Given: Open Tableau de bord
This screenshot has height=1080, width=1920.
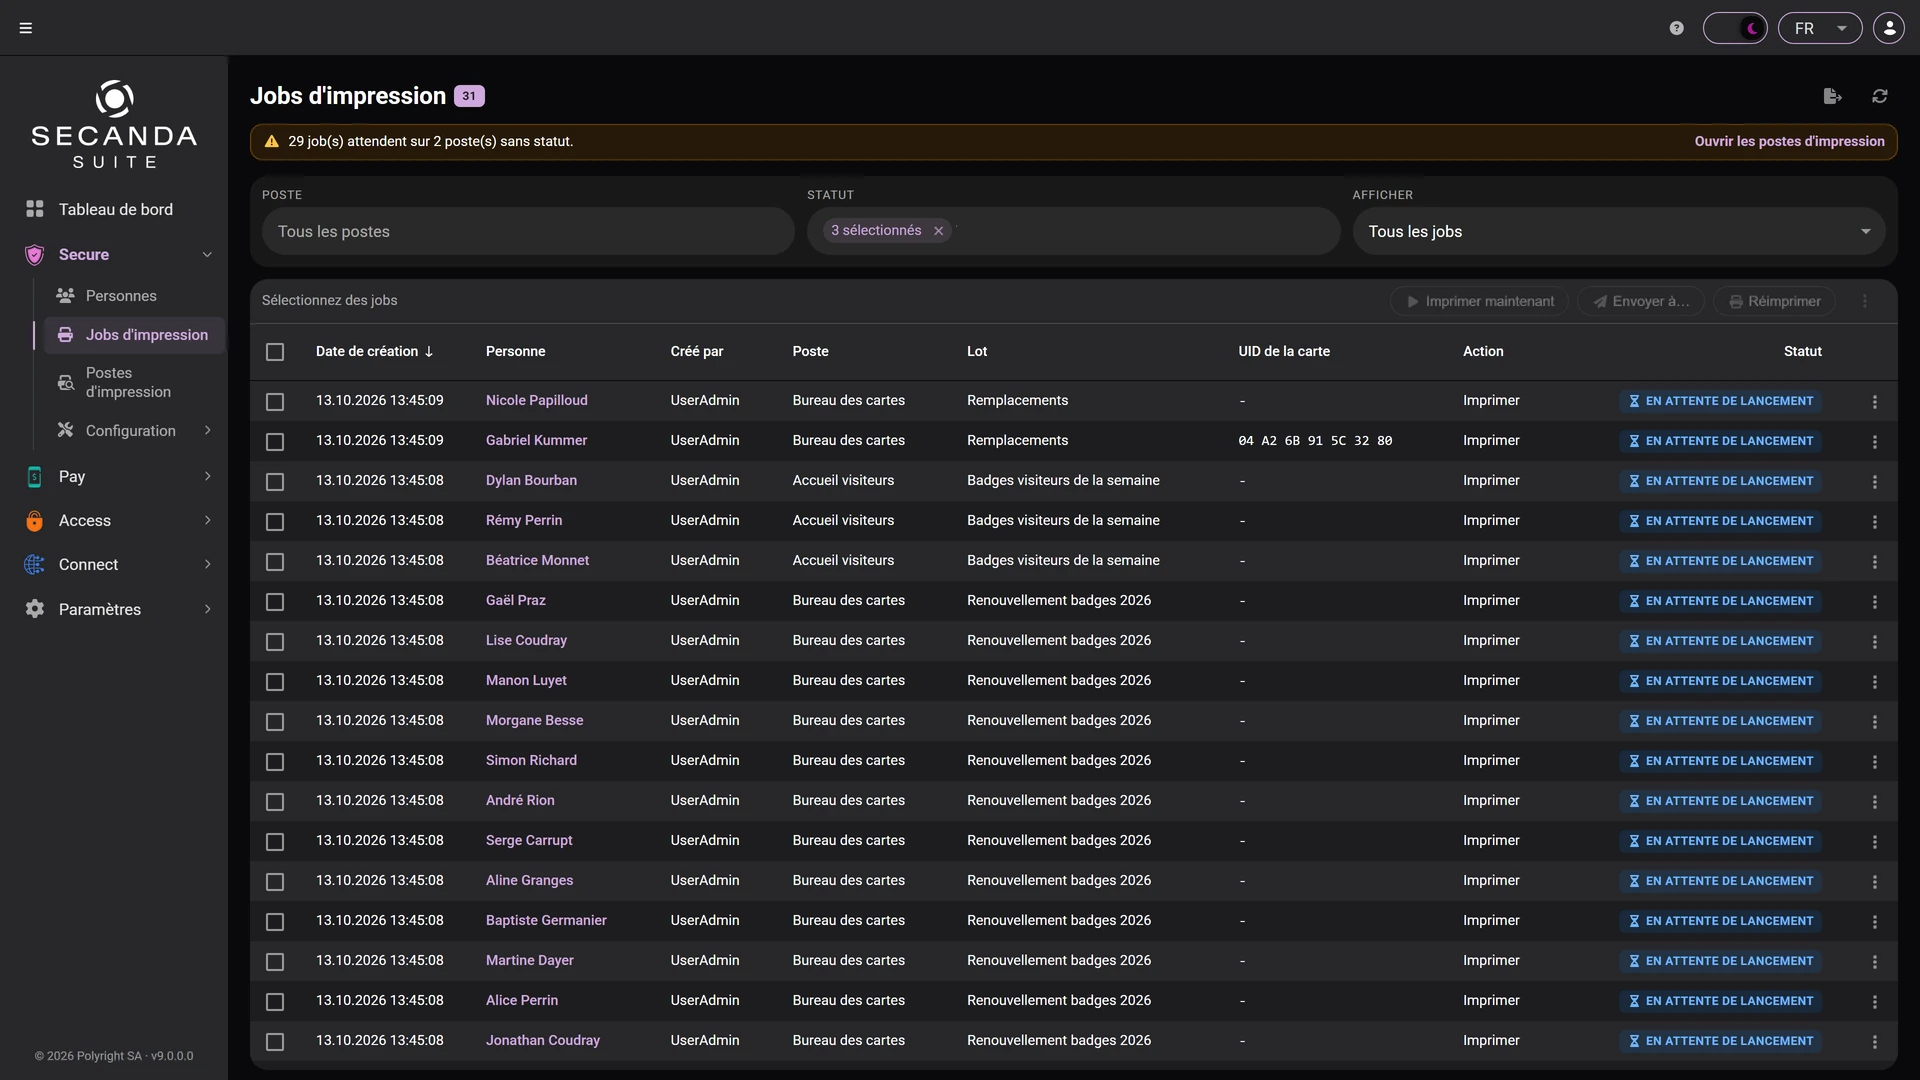Looking at the screenshot, I should coord(114,209).
